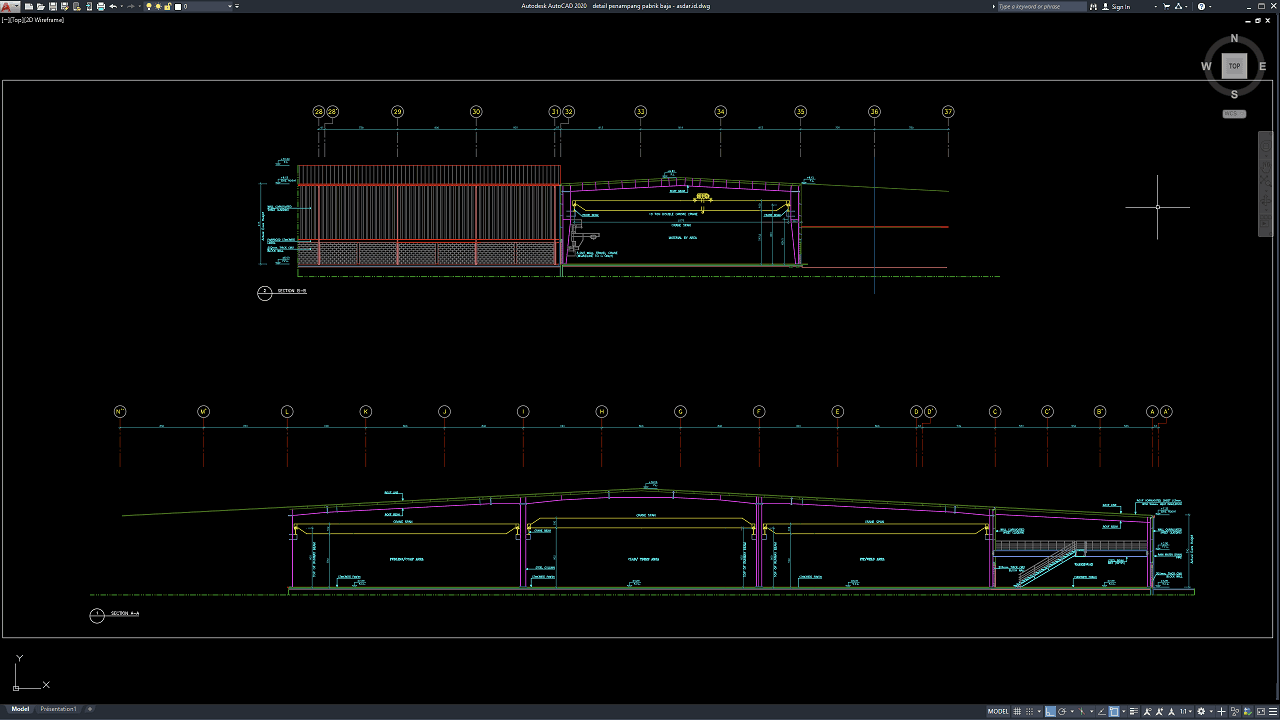Screen dimensions: 1280x720
Task: Expand the layer dropdown showing layer 0
Action: [x=232, y=6]
